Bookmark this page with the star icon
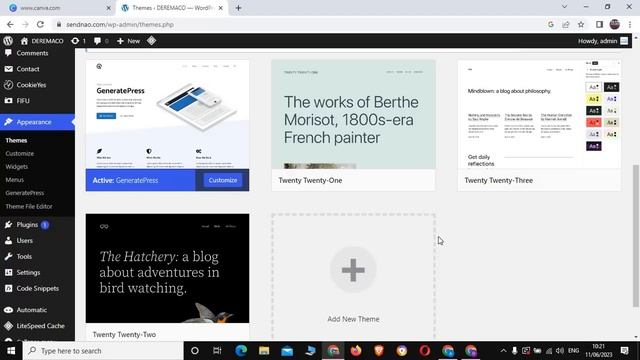The height and width of the screenshot is (360, 640). coord(581,24)
